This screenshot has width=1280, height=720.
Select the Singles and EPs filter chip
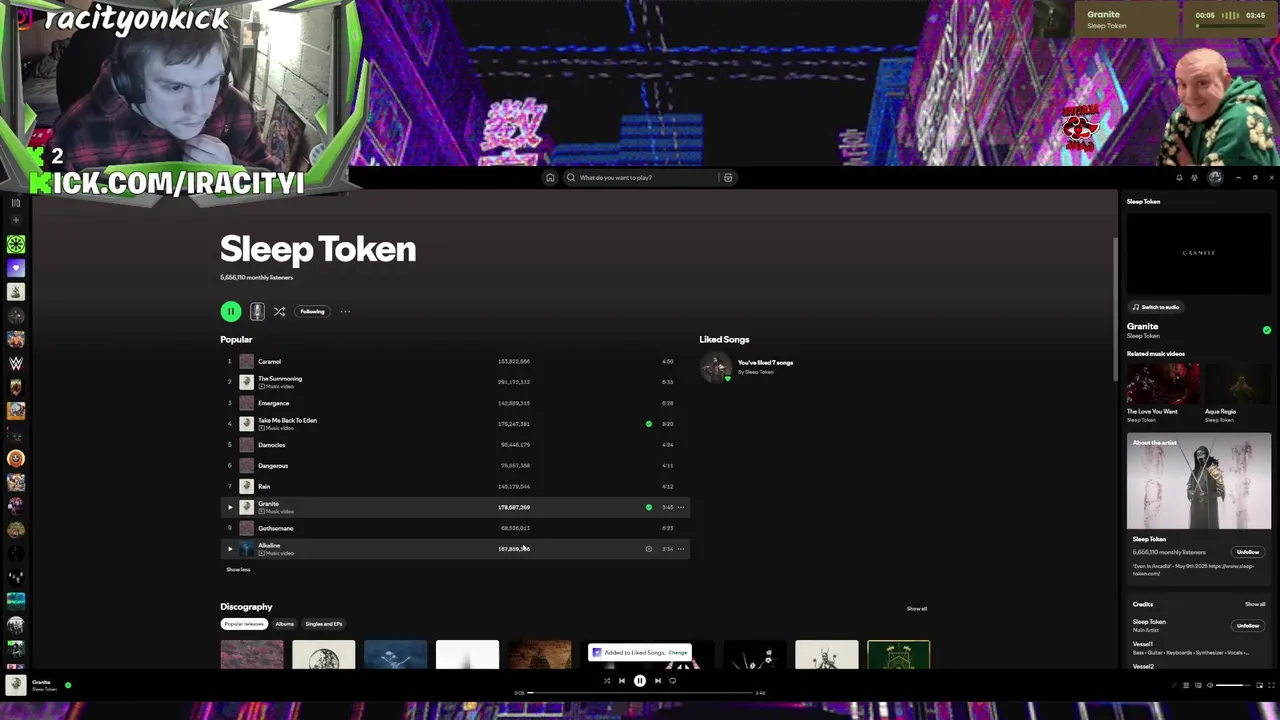324,624
